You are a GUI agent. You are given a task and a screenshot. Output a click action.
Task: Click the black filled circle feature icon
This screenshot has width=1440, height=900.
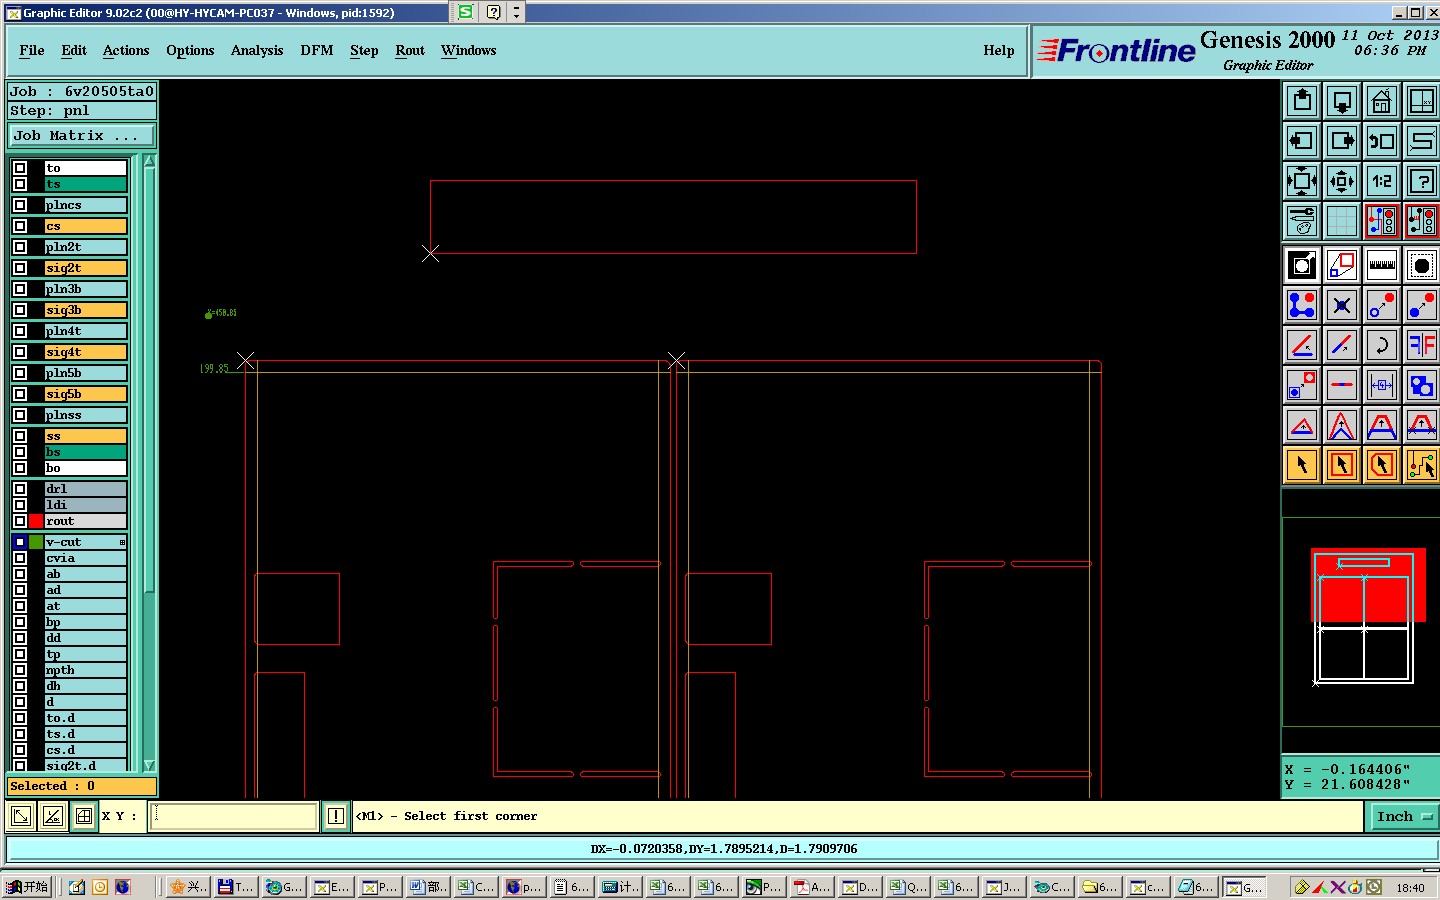tap(1422, 265)
